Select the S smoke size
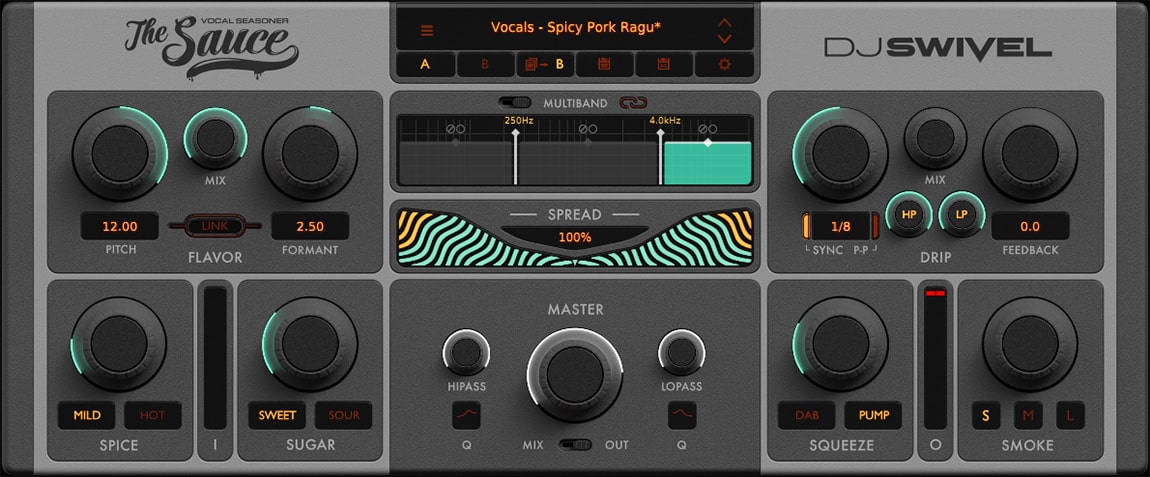Screen dimensions: 1150x477 pos(986,416)
